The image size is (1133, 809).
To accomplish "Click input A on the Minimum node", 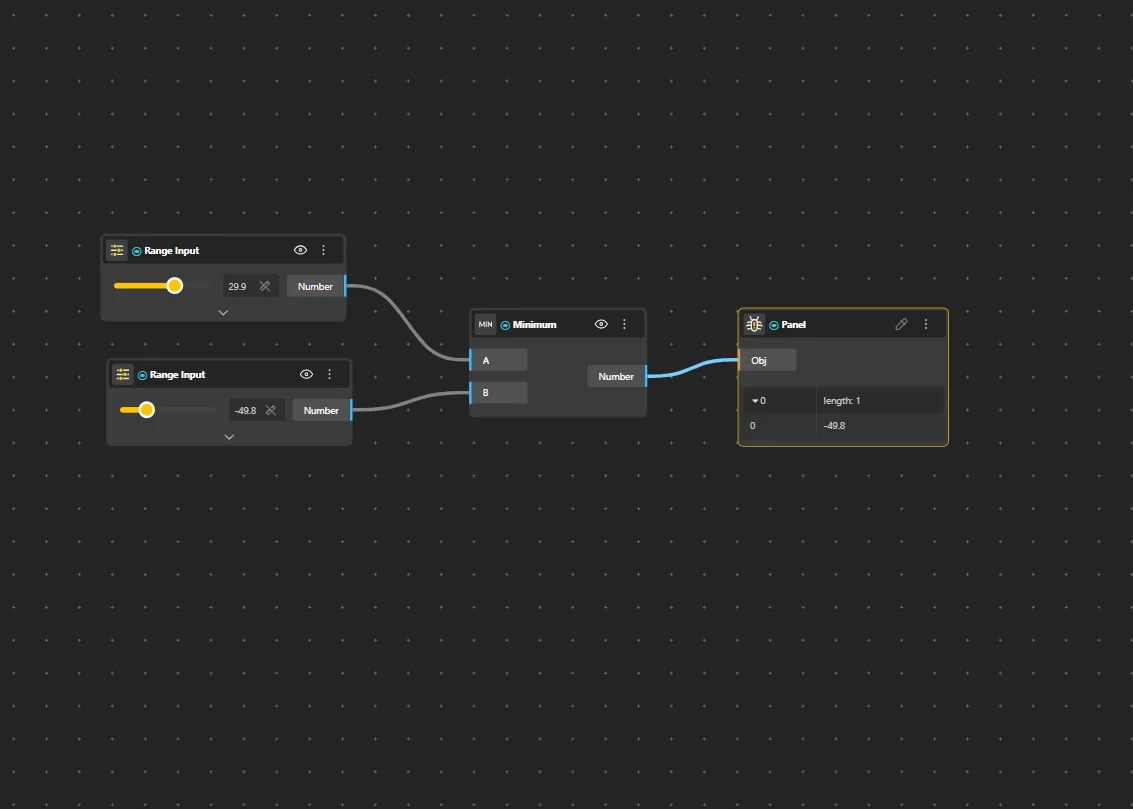I will (x=499, y=360).
